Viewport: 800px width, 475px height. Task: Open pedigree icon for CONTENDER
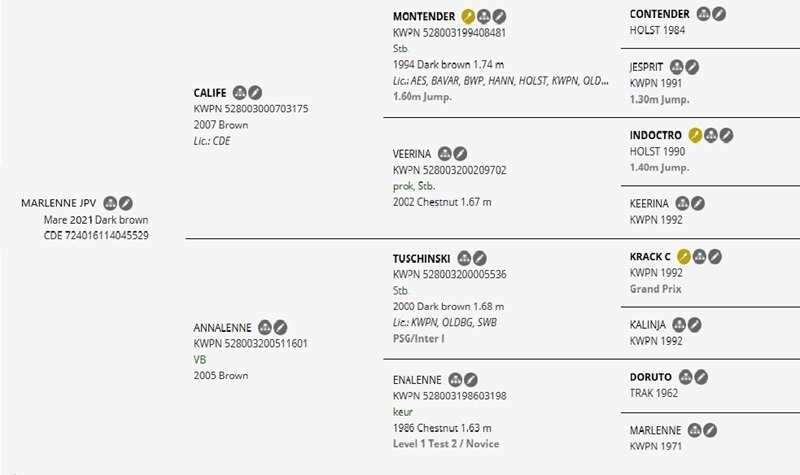tap(702, 14)
